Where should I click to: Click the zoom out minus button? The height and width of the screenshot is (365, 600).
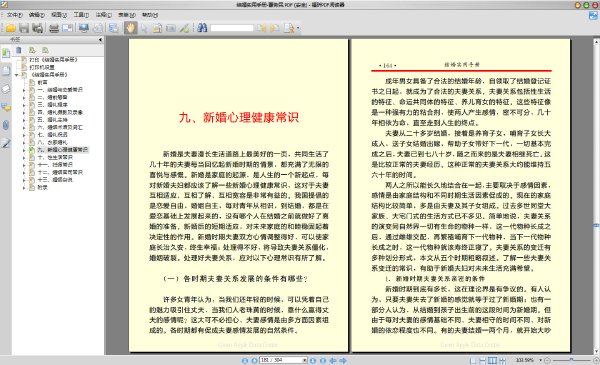[547, 360]
